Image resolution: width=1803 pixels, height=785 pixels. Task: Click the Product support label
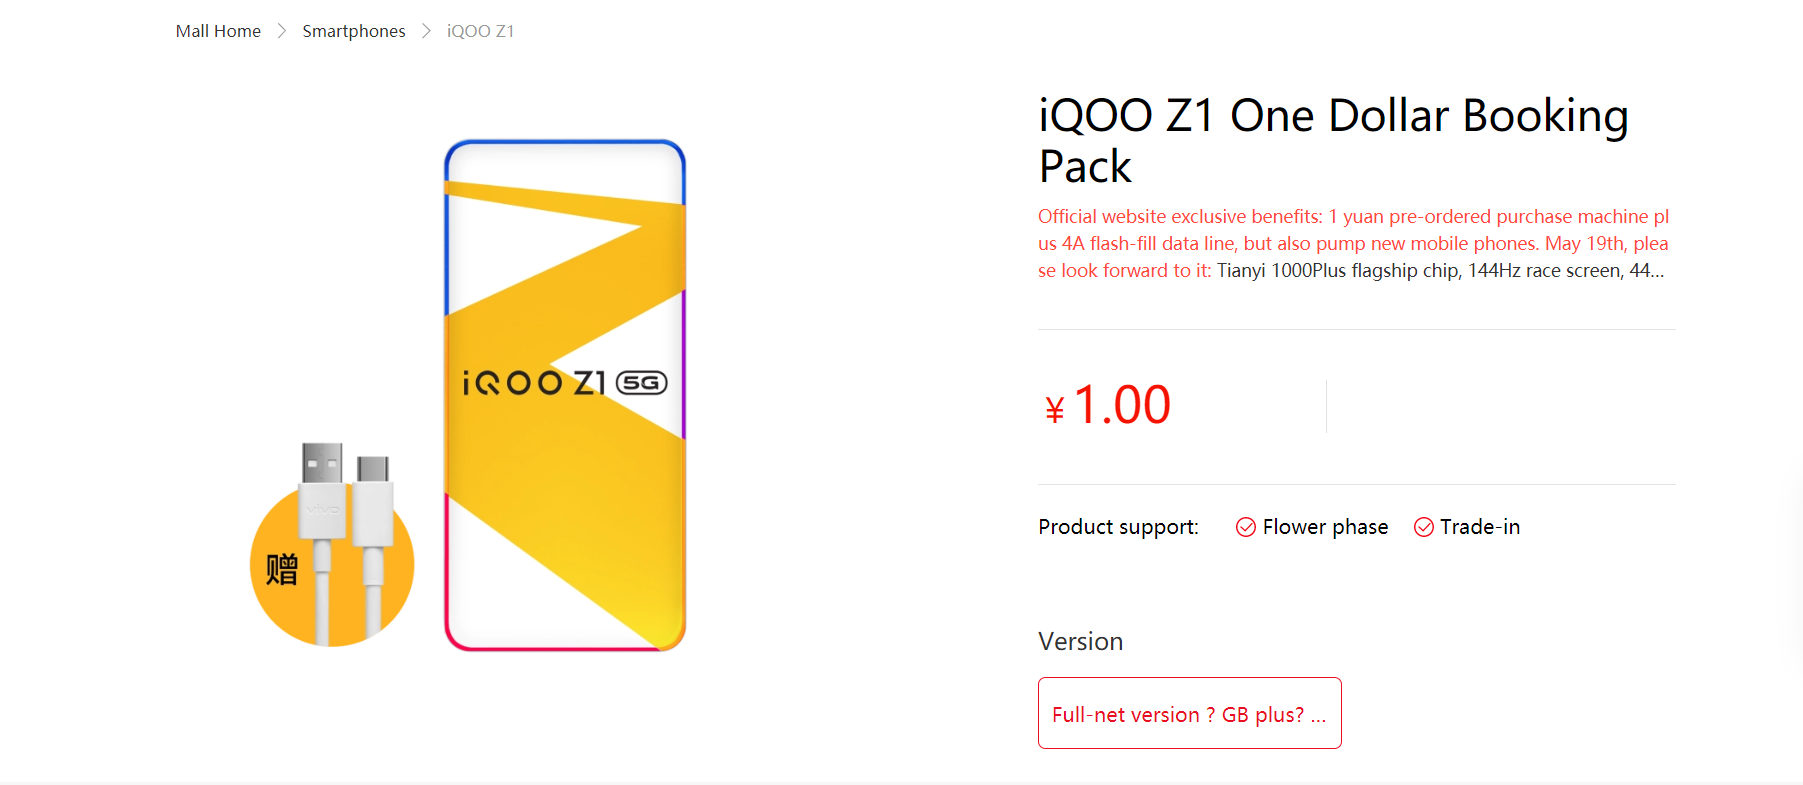pos(1118,527)
